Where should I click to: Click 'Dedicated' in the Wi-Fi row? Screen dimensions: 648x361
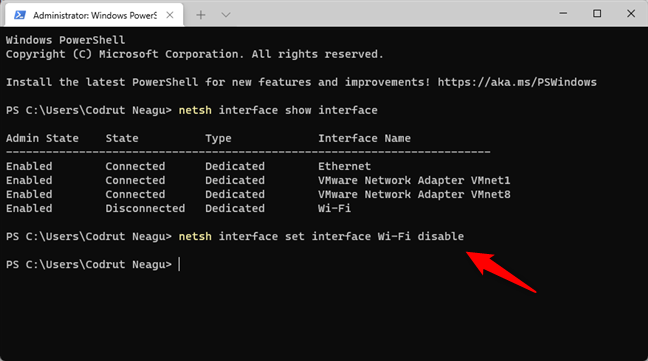click(x=235, y=209)
